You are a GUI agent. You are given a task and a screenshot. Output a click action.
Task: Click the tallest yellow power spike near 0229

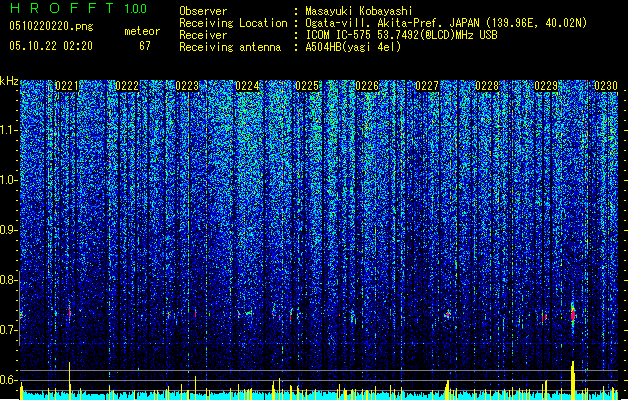point(573,380)
